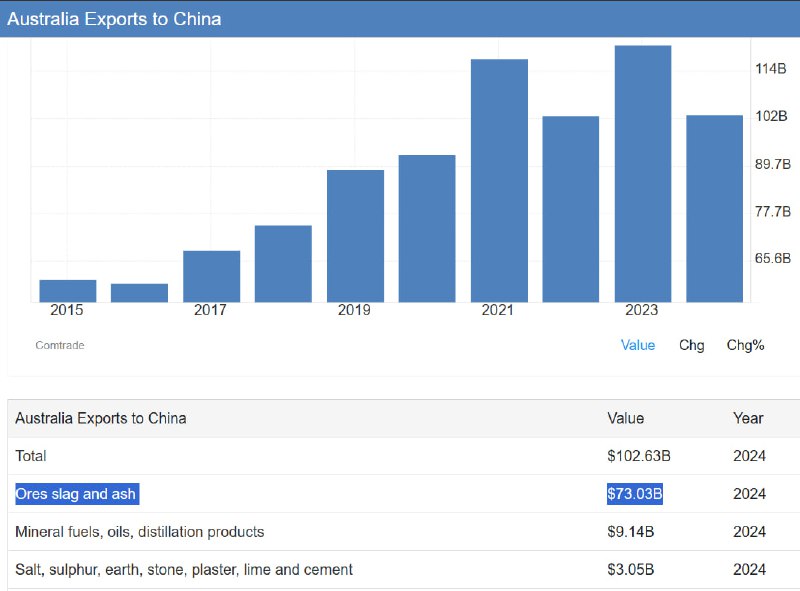The width and height of the screenshot is (800, 591).
Task: Click the 2015 bar in the chart
Action: coord(68,291)
